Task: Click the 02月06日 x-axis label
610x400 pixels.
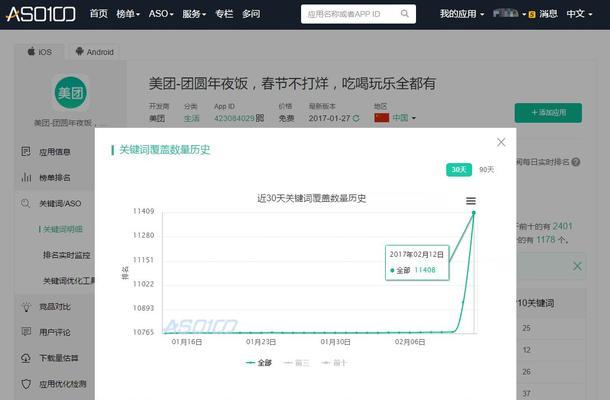Action: [410, 342]
